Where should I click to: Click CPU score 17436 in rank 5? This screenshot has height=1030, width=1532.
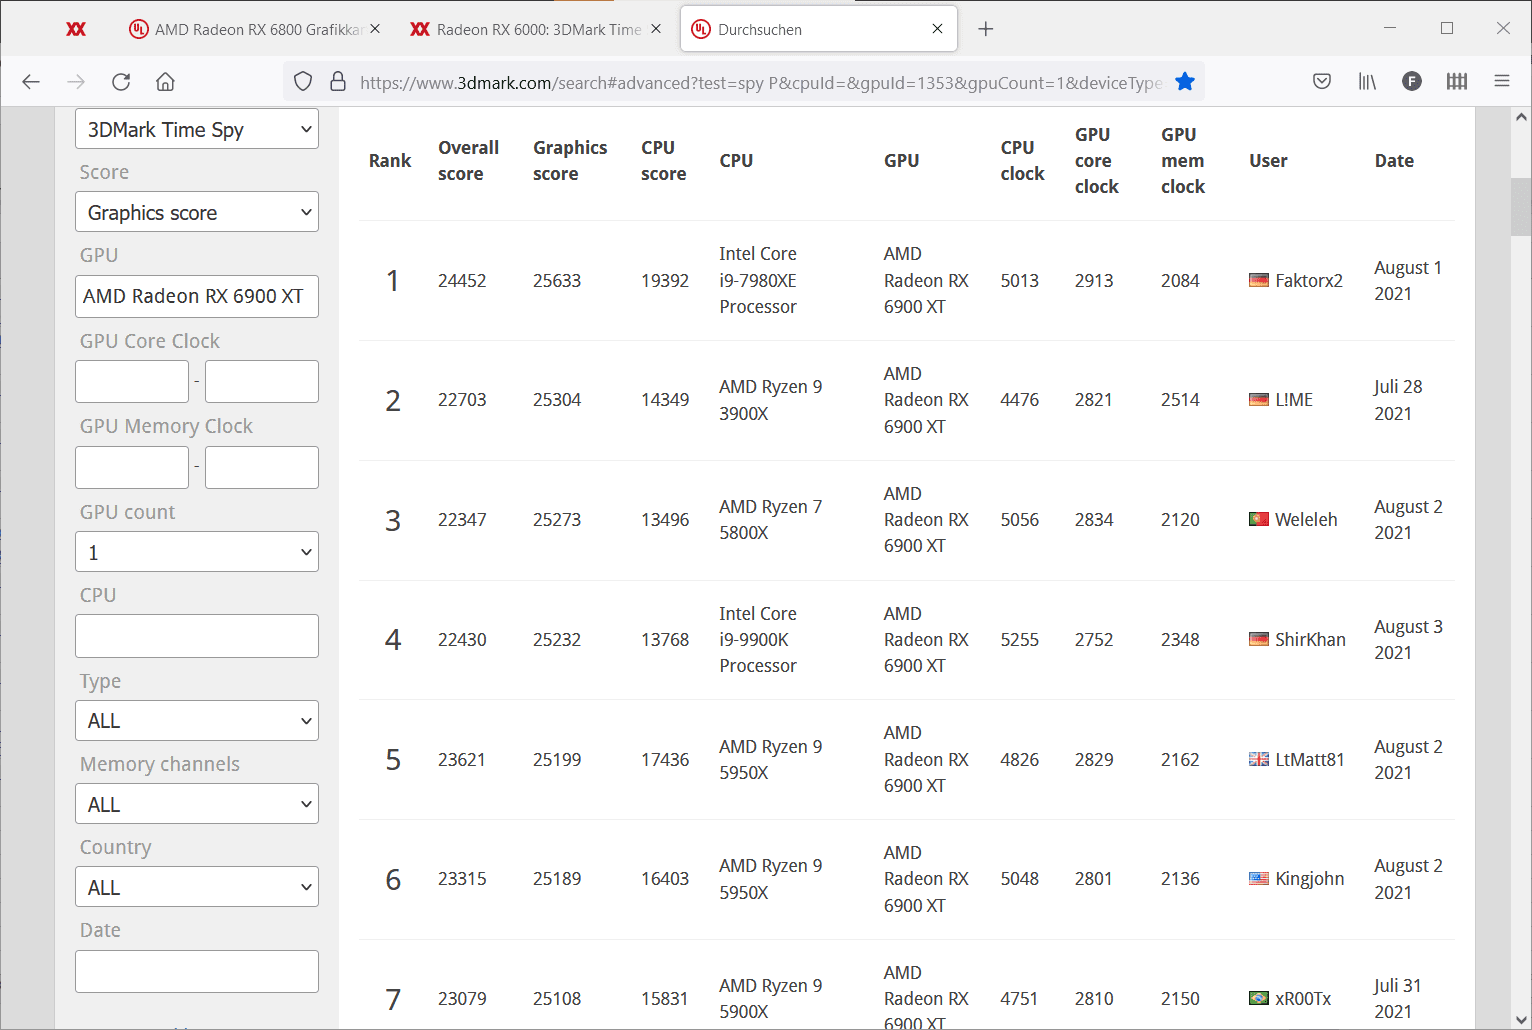pyautogui.click(x=665, y=759)
